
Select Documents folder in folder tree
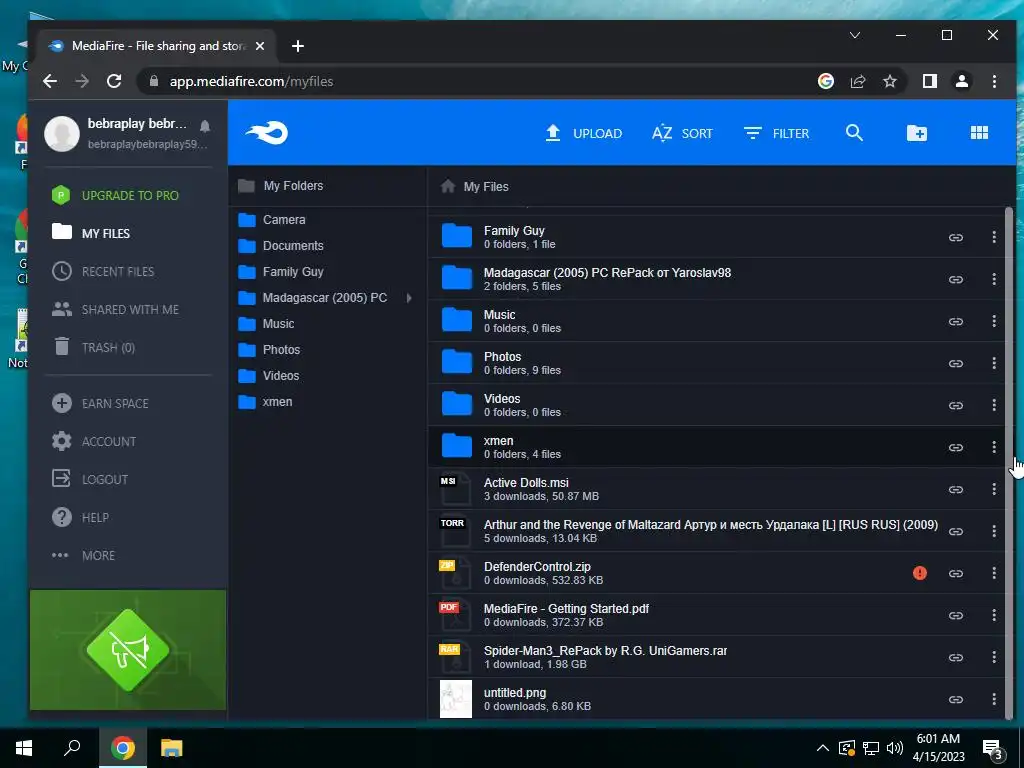281,246
